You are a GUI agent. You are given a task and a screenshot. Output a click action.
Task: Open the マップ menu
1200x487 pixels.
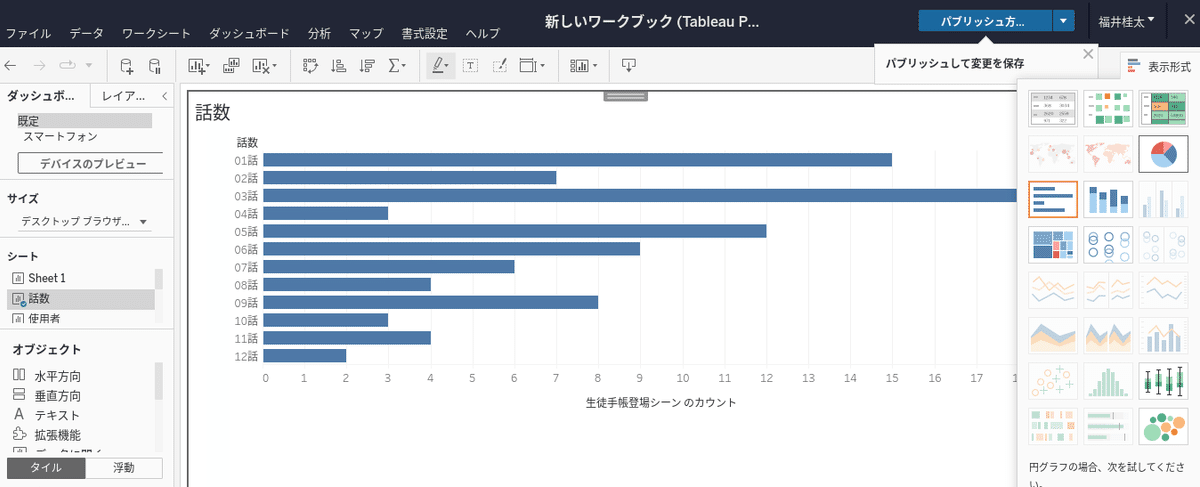click(366, 33)
